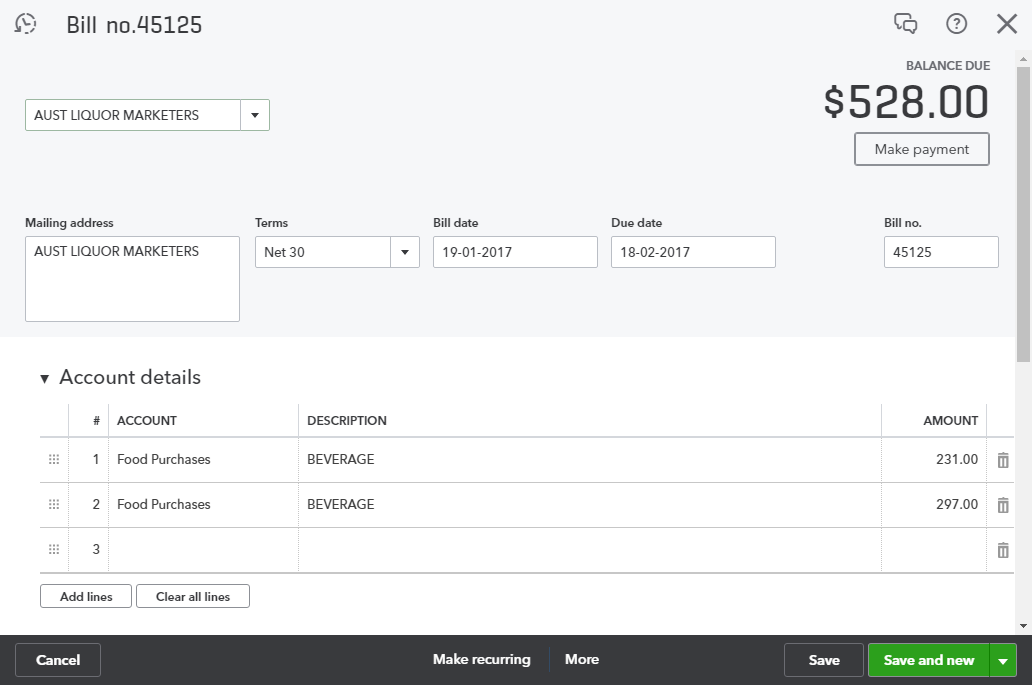
Task: Collapse the Account details section
Action: coord(45,378)
